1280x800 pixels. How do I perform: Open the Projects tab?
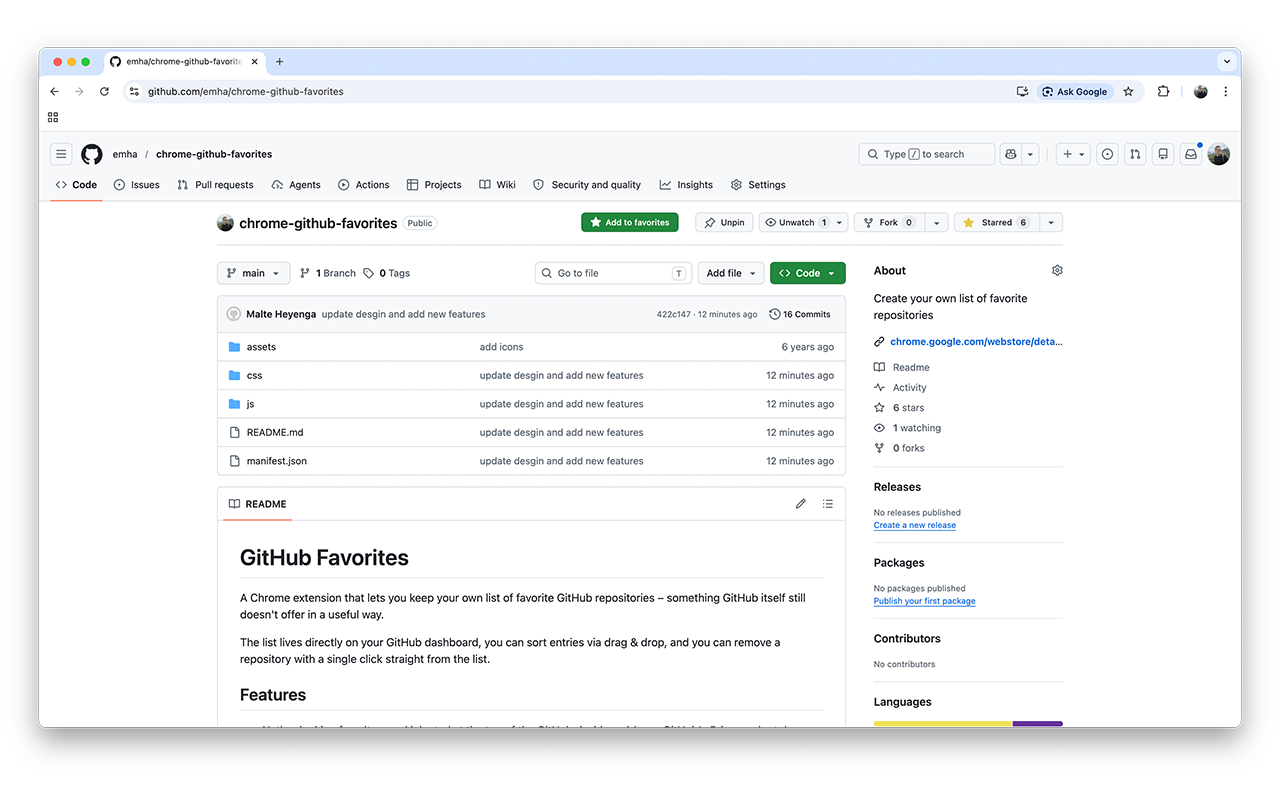tap(434, 185)
